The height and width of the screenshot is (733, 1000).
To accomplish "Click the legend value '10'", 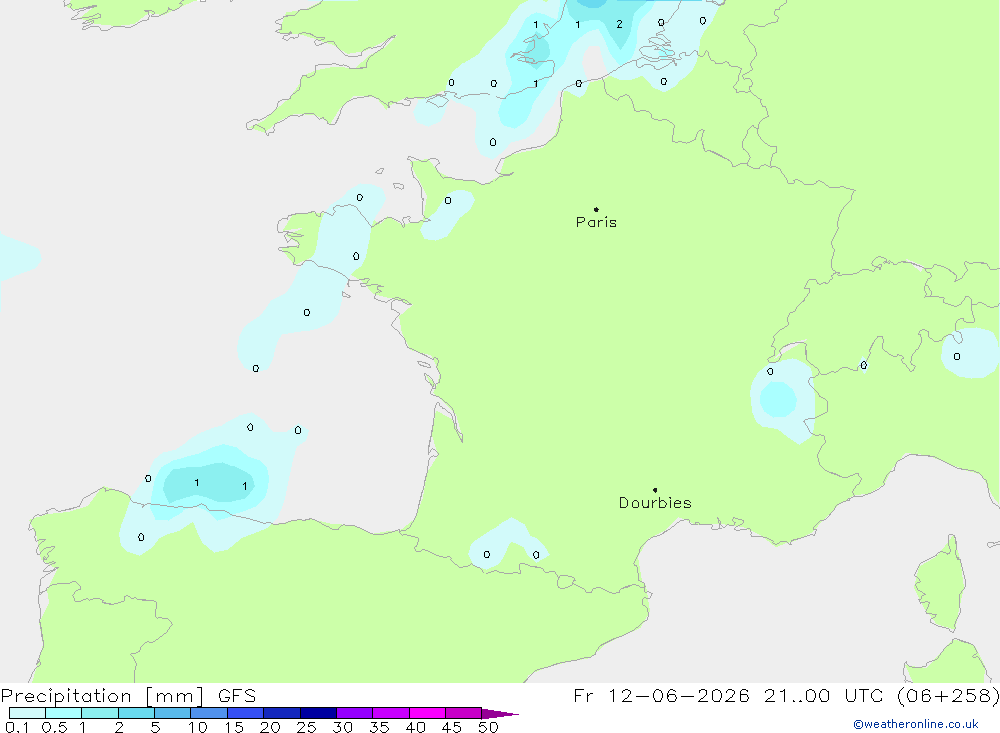I will pos(198,727).
